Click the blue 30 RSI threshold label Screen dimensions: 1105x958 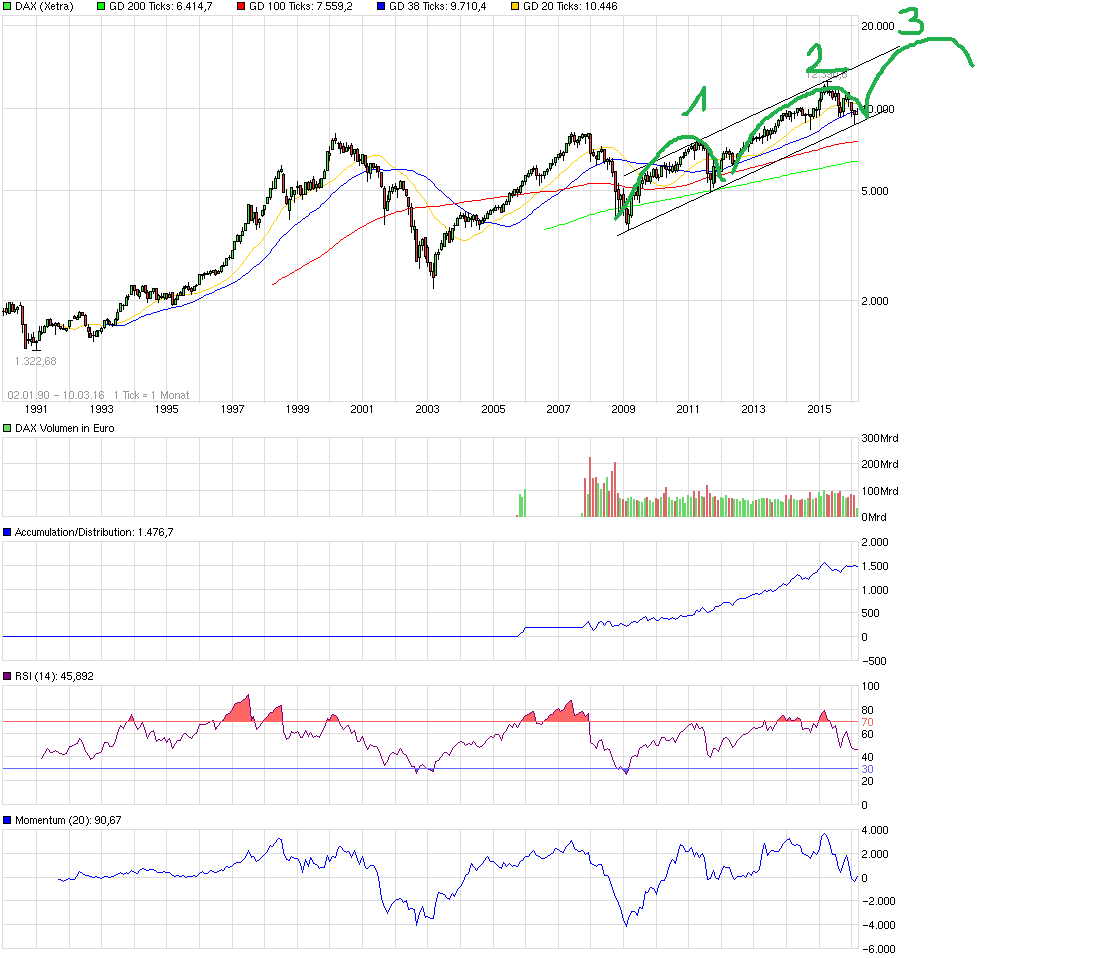point(868,770)
